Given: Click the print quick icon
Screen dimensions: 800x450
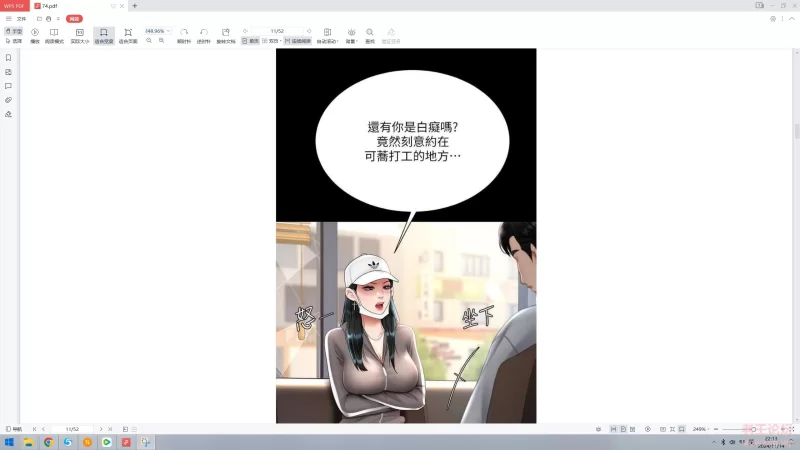Looking at the screenshot, I should [48, 19].
